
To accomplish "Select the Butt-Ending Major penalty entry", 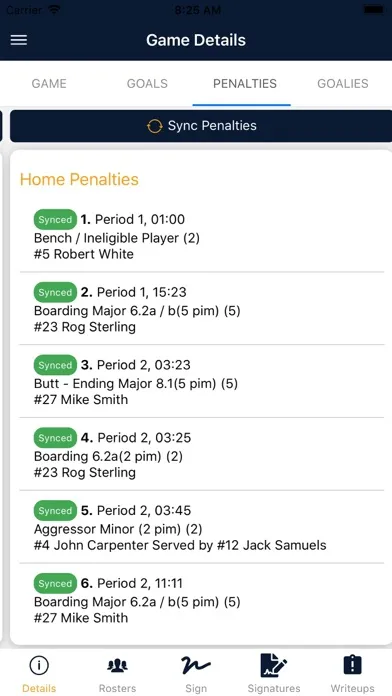I will coord(202,381).
